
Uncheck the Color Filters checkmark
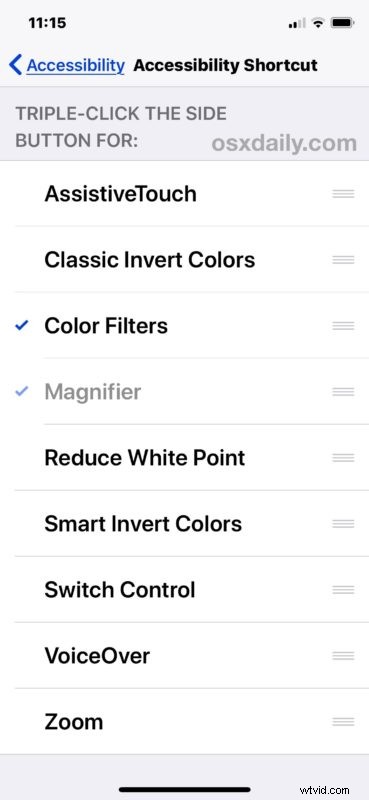(x=22, y=326)
